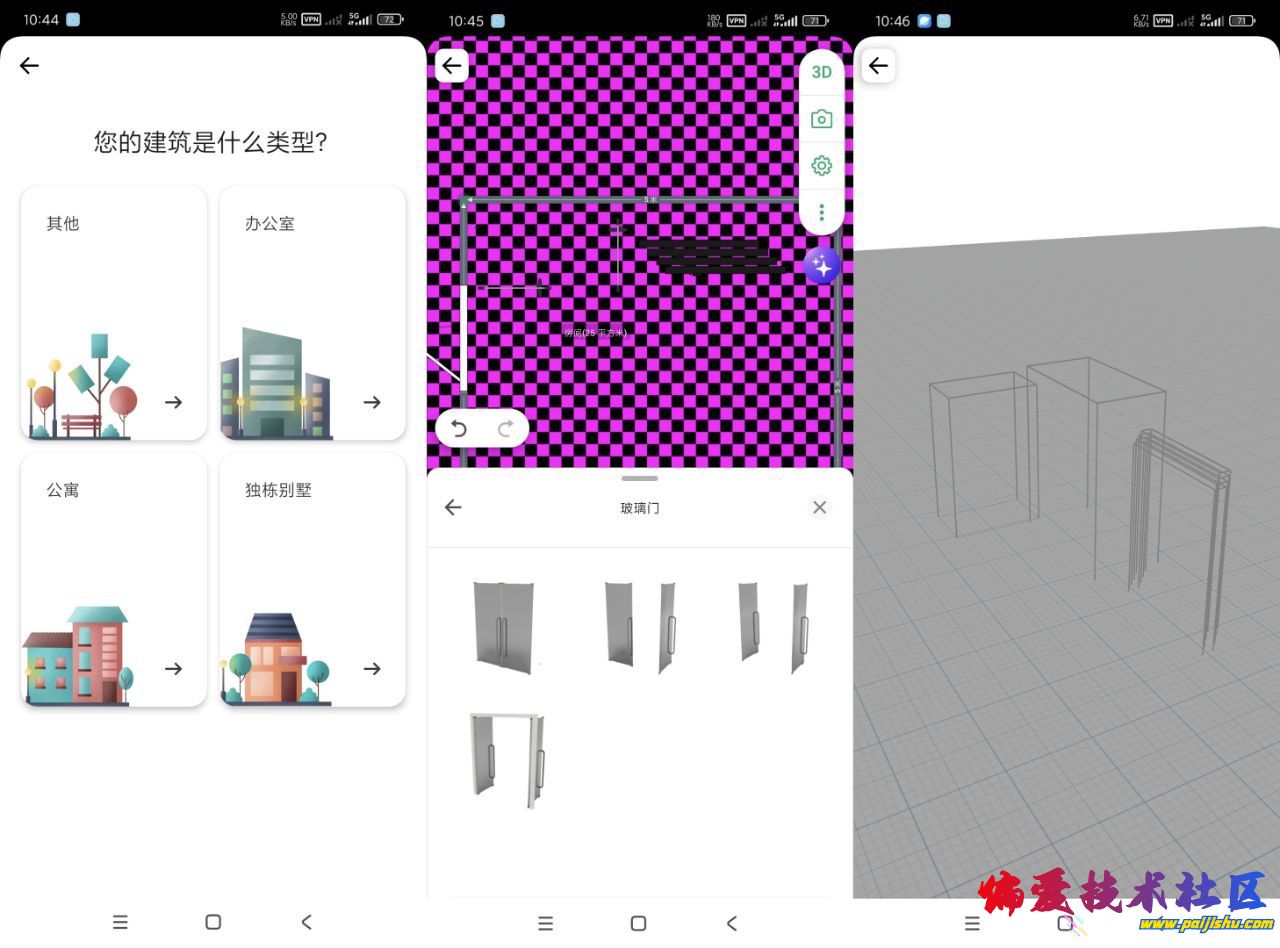1280x948 pixels.
Task: Tap back arrow above the checkered floor plan
Action: pos(452,66)
